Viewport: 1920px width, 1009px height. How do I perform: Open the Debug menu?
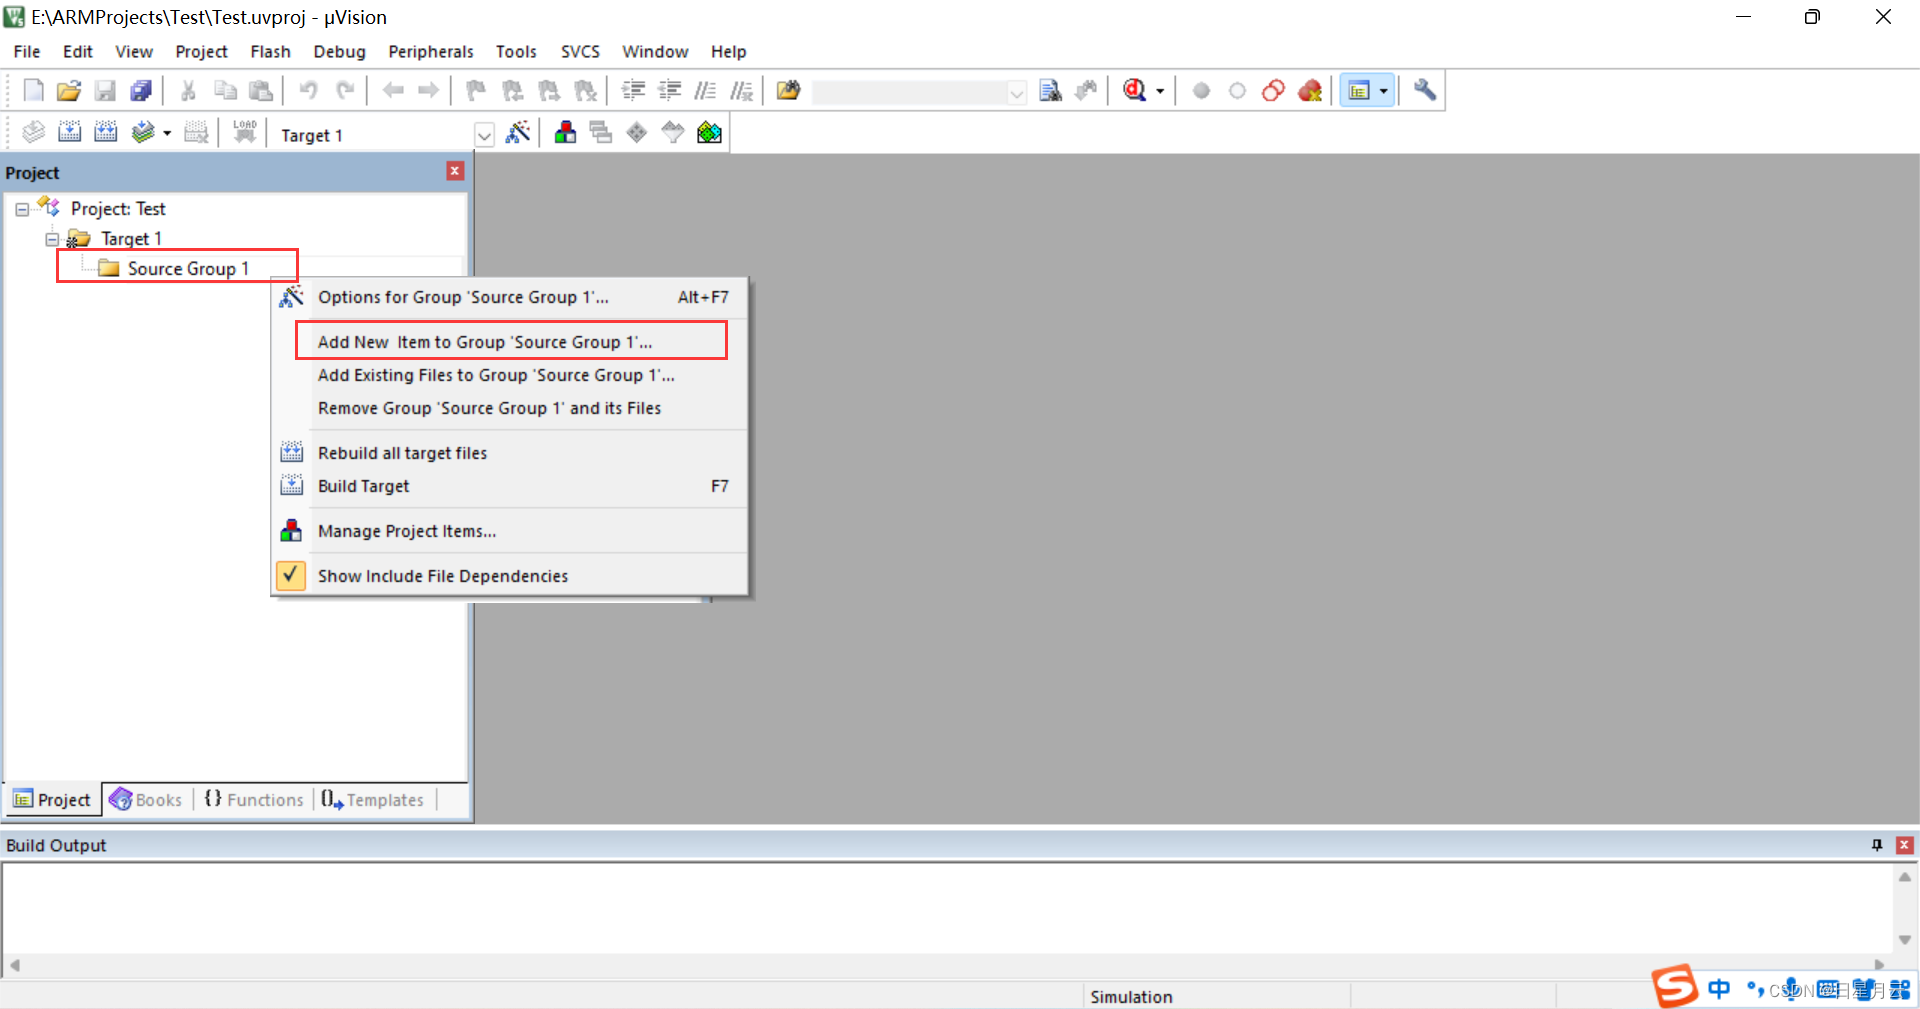[x=339, y=52]
